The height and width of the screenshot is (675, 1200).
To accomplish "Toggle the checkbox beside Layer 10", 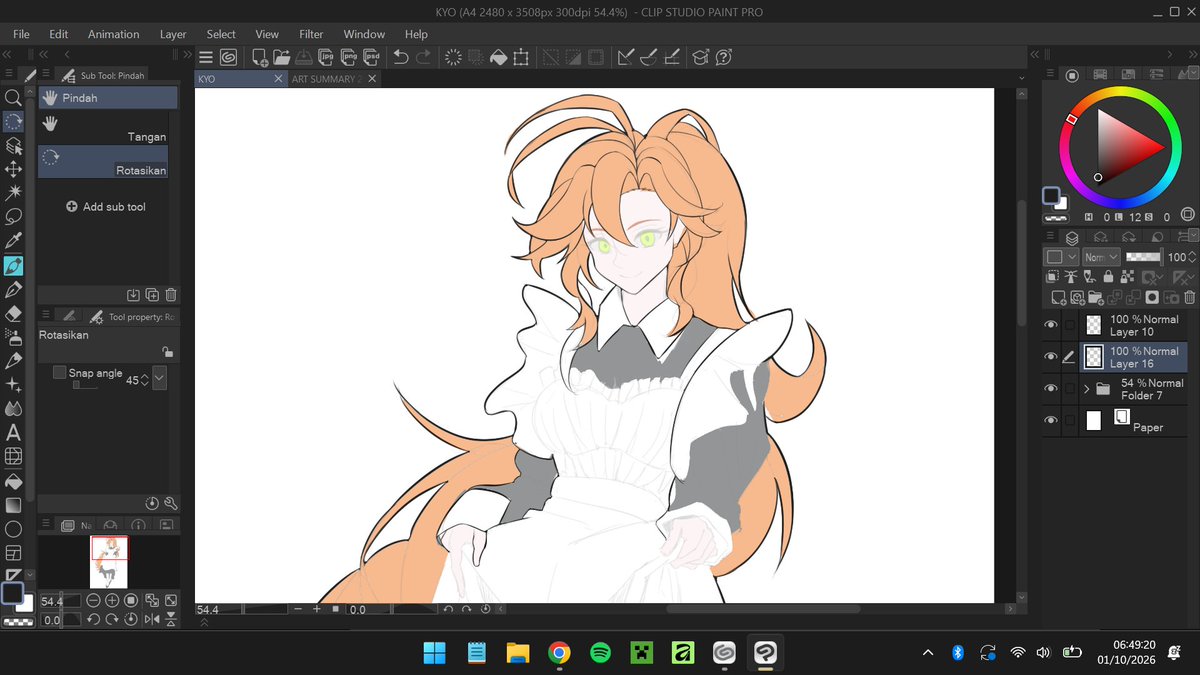I will [x=1070, y=325].
